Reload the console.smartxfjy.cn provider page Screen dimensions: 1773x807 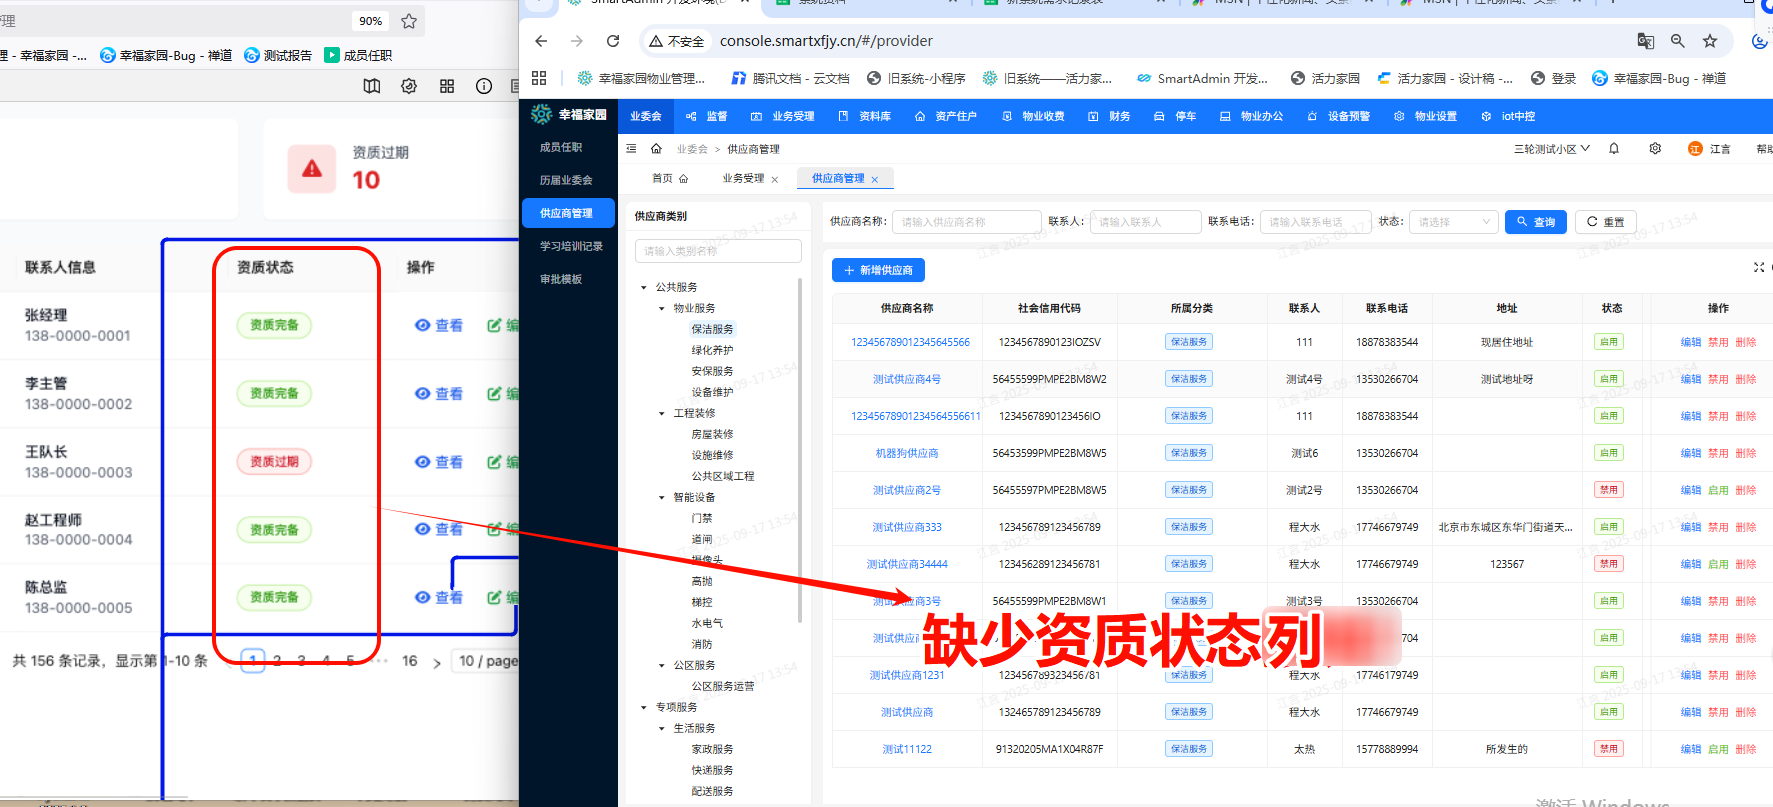coord(613,41)
